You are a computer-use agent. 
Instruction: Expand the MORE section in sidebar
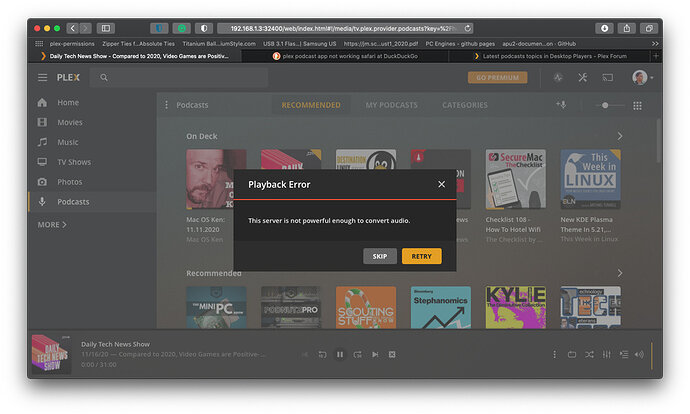tap(52, 224)
